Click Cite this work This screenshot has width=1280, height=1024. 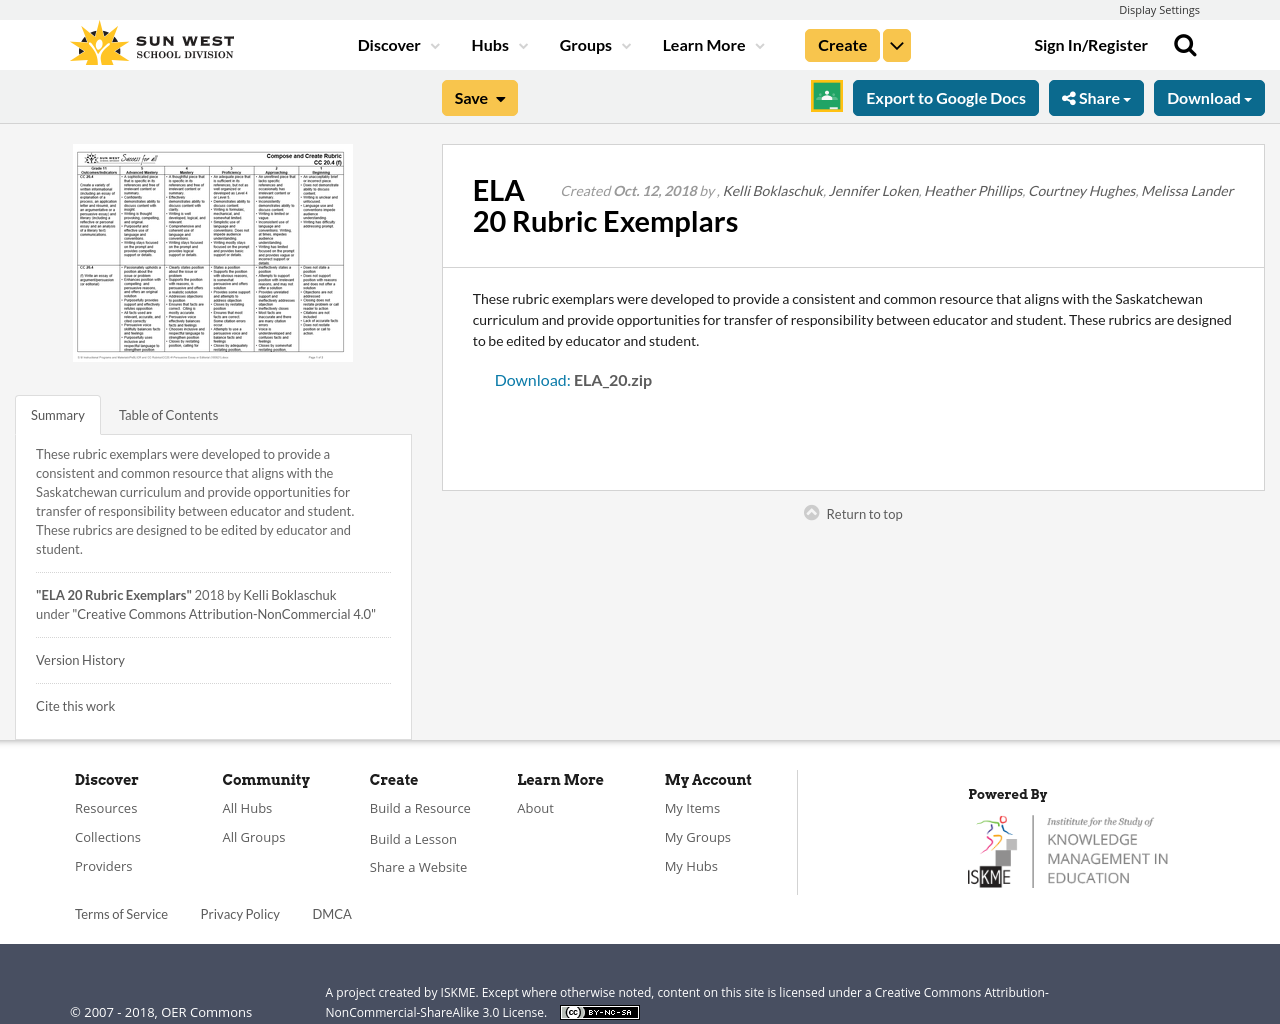pos(75,705)
